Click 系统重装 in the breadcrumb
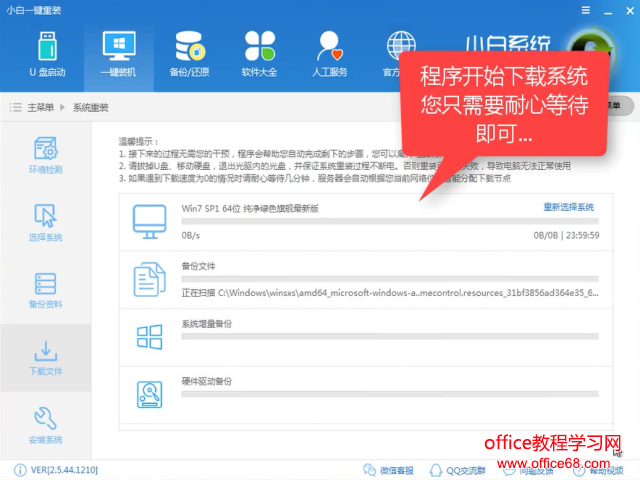This screenshot has width=640, height=480. tap(91, 108)
